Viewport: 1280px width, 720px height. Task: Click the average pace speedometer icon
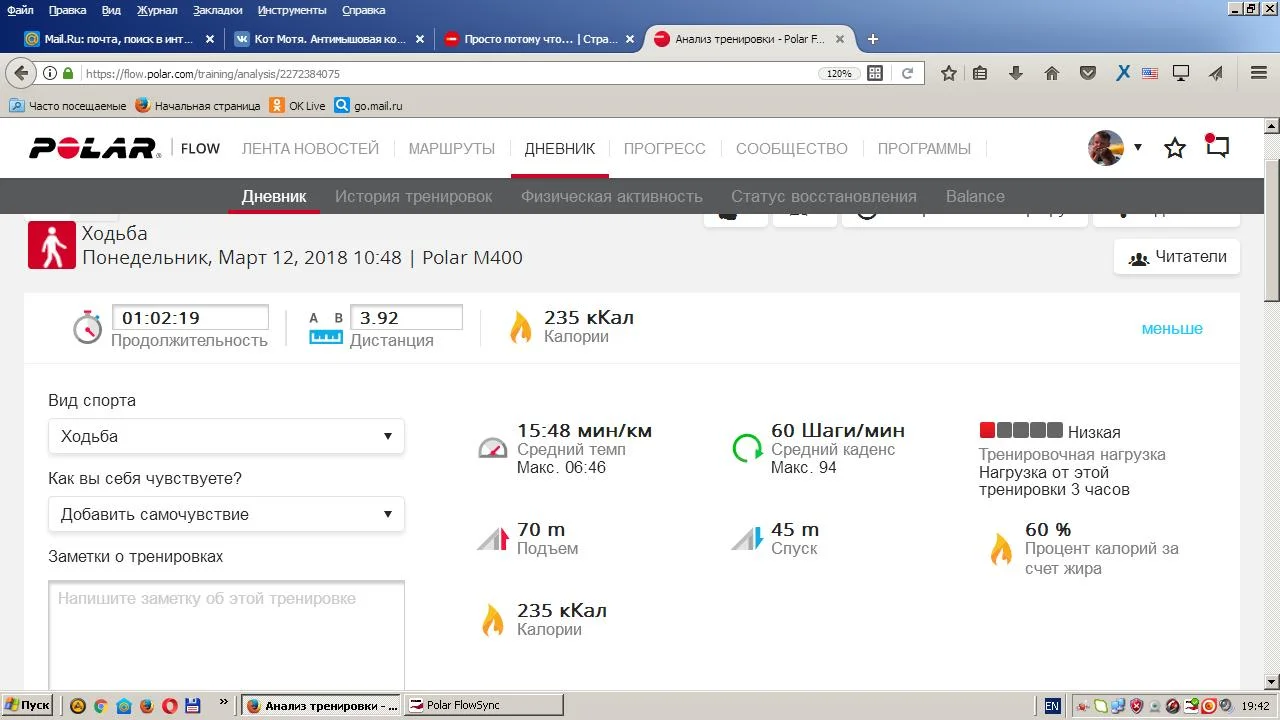(493, 448)
